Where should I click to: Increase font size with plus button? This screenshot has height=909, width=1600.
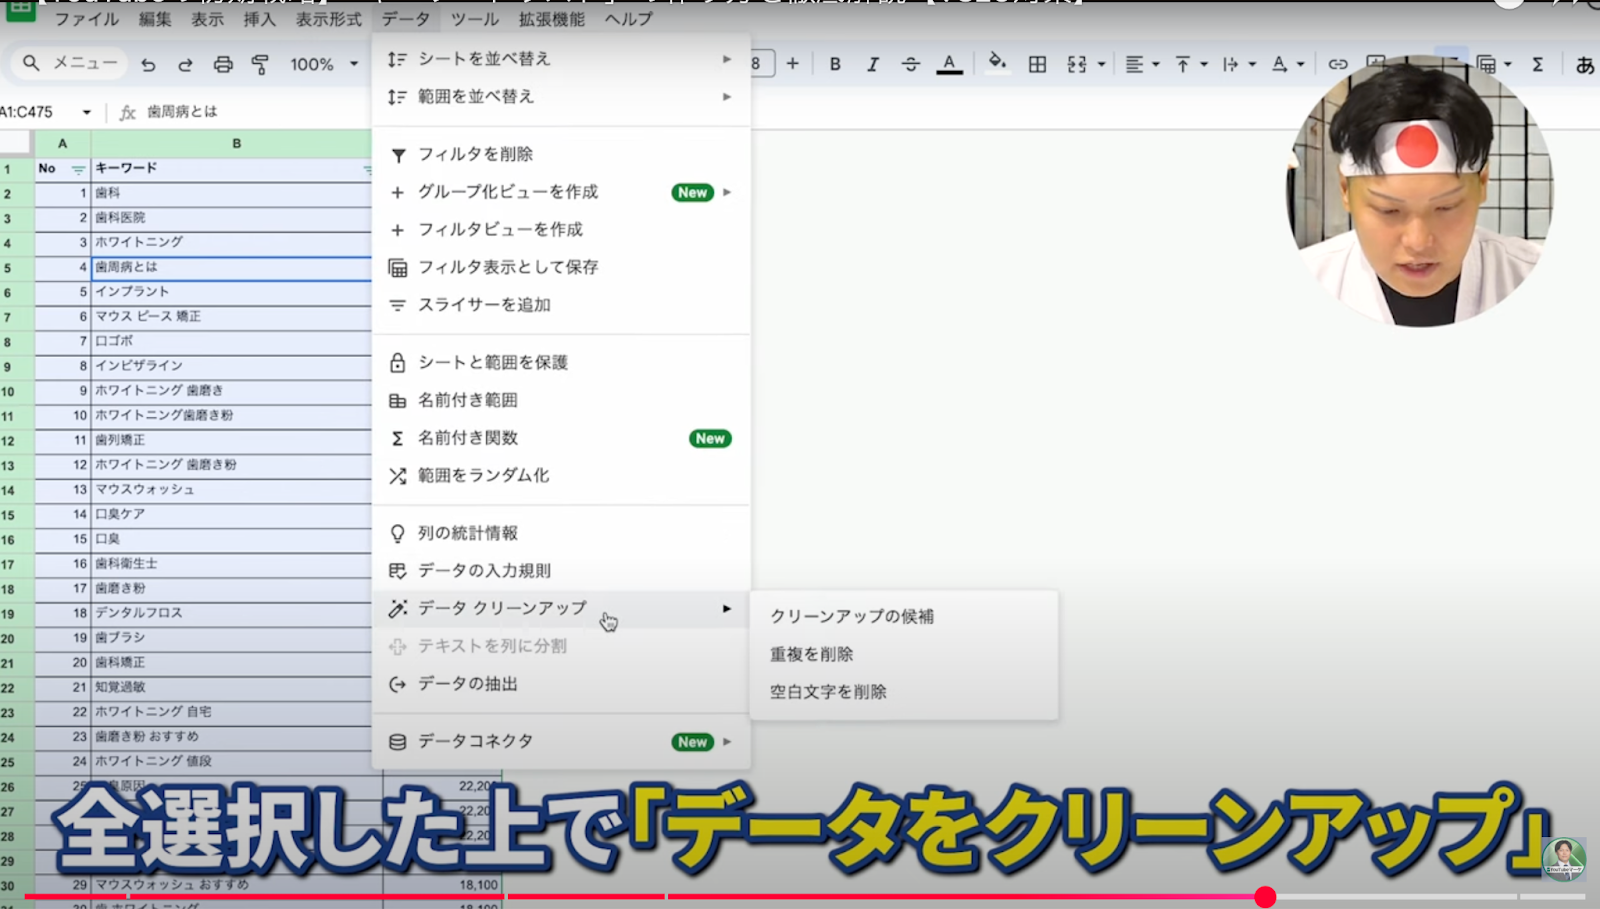click(x=792, y=64)
